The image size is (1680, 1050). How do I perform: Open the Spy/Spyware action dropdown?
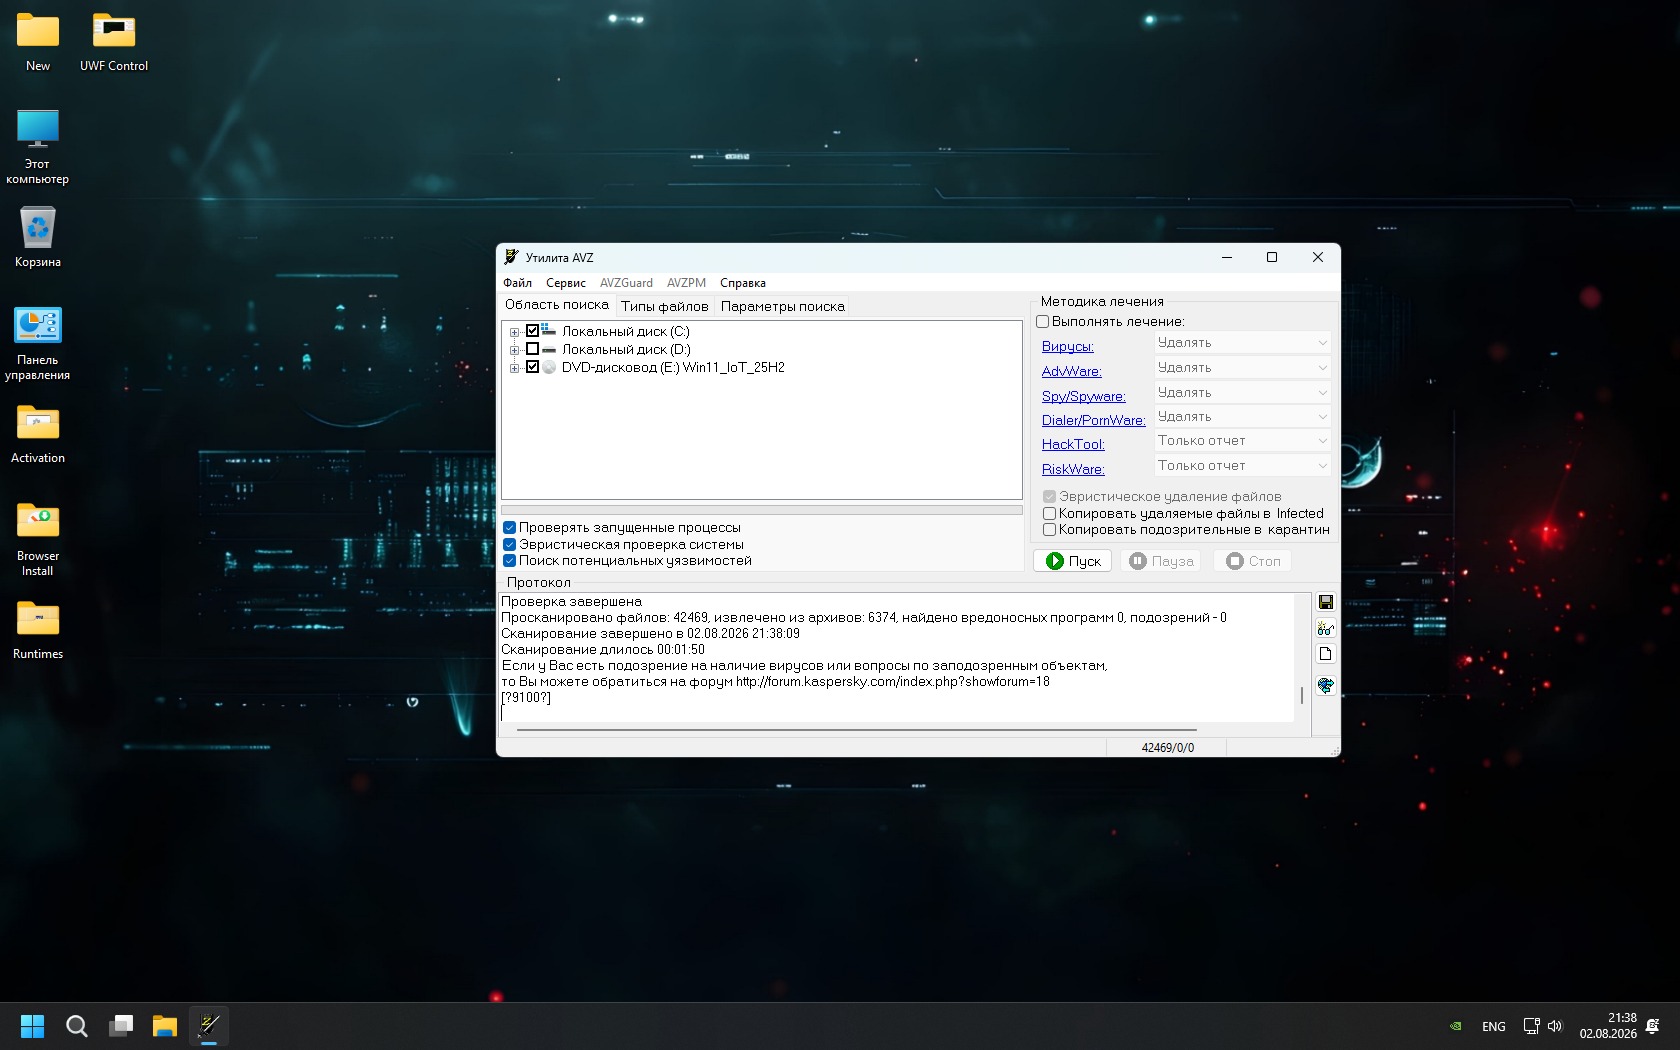1242,393
